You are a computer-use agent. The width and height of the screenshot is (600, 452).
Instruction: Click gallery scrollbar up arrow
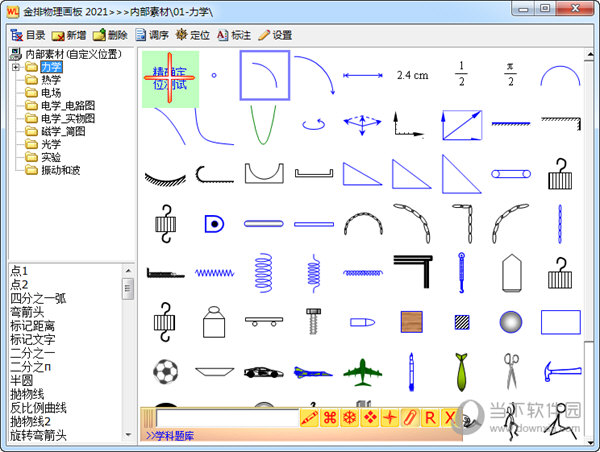[590, 55]
